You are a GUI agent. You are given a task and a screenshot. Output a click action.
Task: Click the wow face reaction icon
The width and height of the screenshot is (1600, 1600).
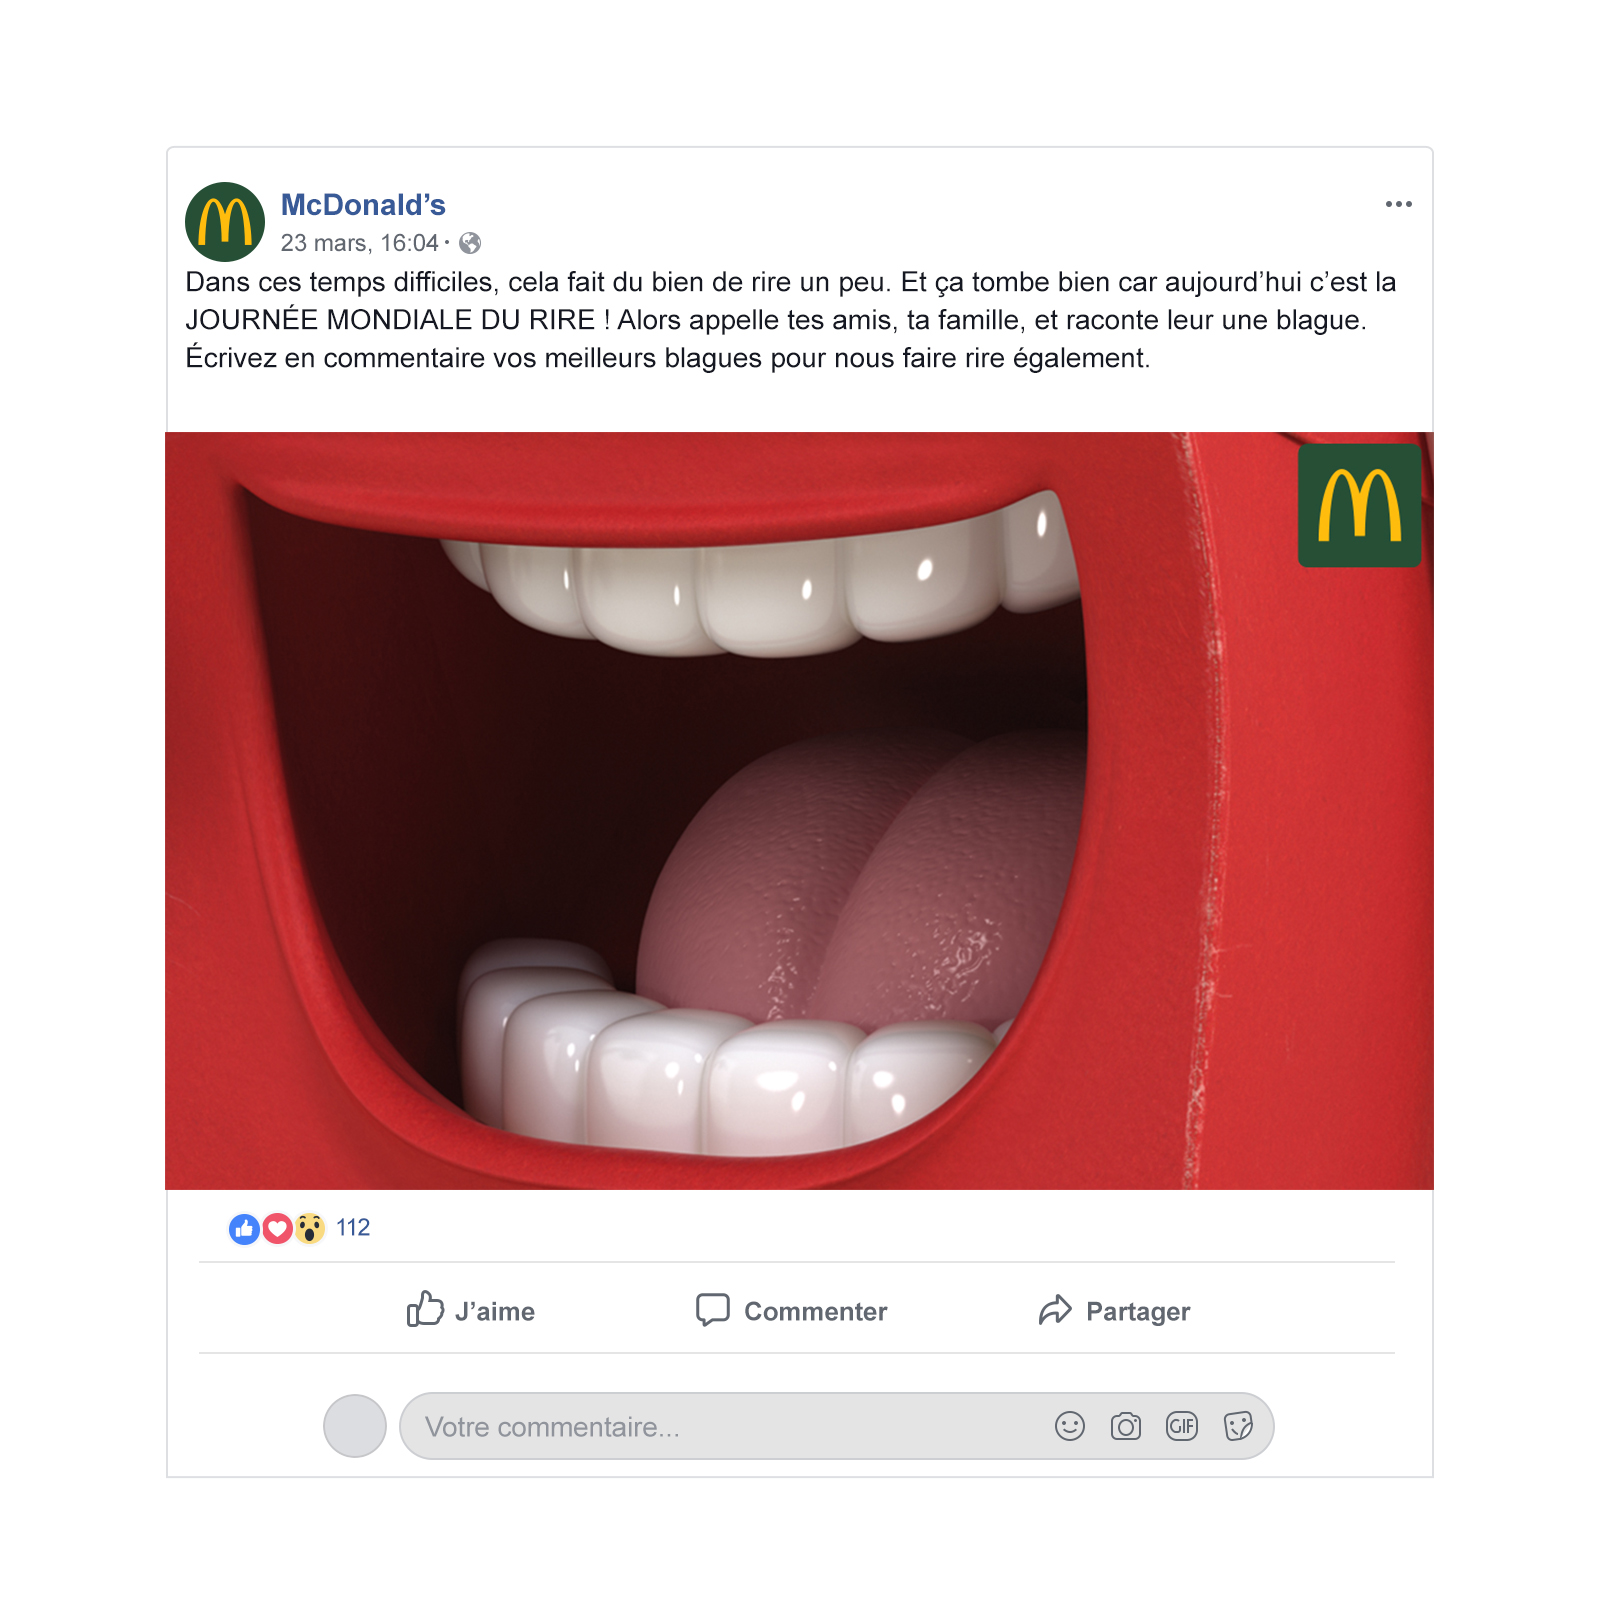tap(310, 1228)
